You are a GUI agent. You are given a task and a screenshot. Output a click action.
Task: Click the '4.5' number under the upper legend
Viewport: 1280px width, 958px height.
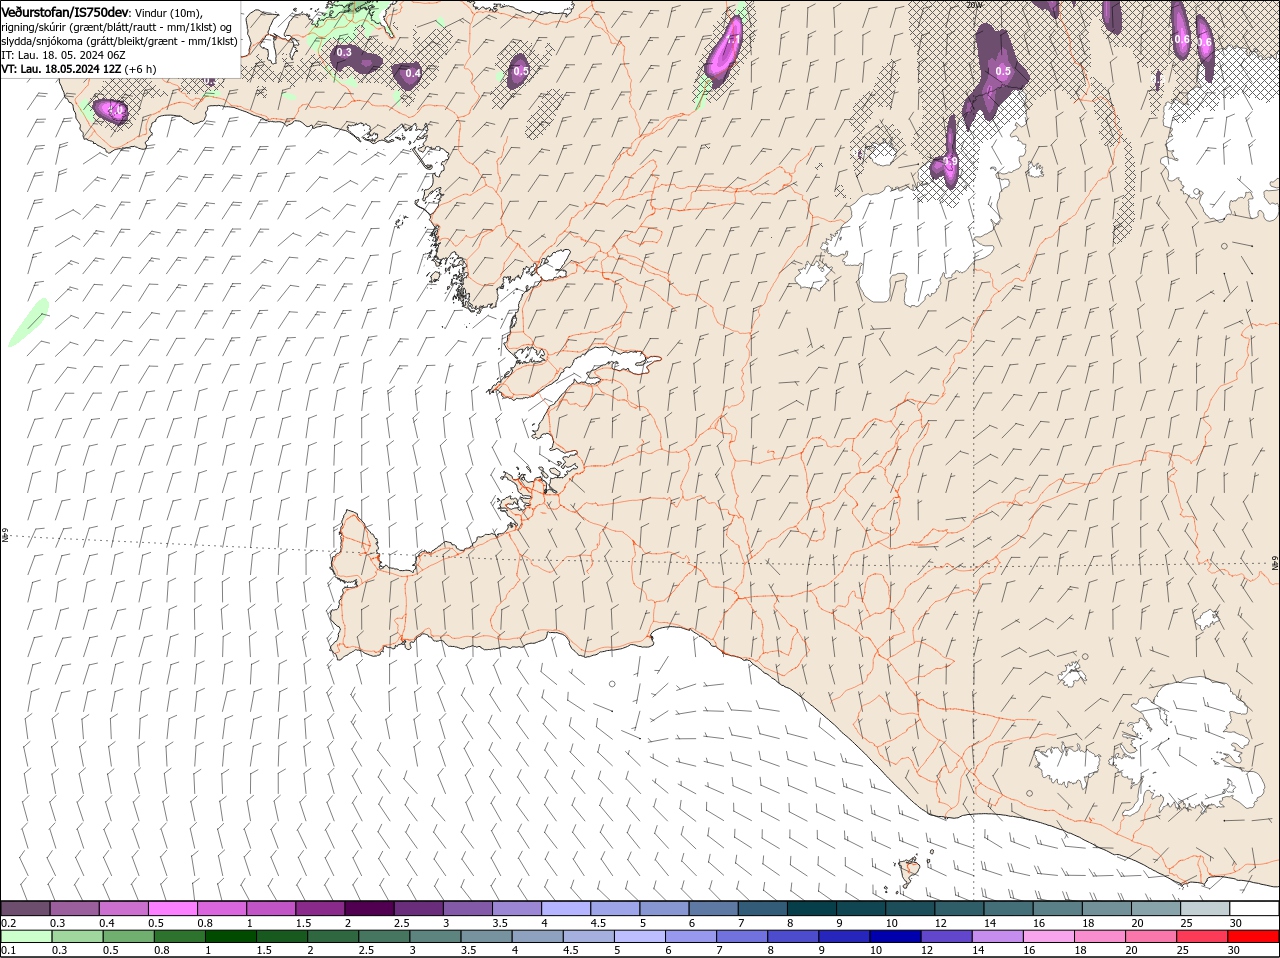(598, 922)
